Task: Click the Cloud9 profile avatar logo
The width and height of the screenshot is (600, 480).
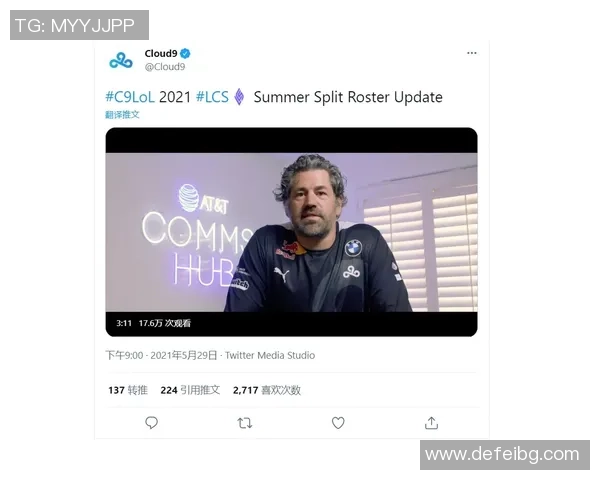Action: pos(121,60)
